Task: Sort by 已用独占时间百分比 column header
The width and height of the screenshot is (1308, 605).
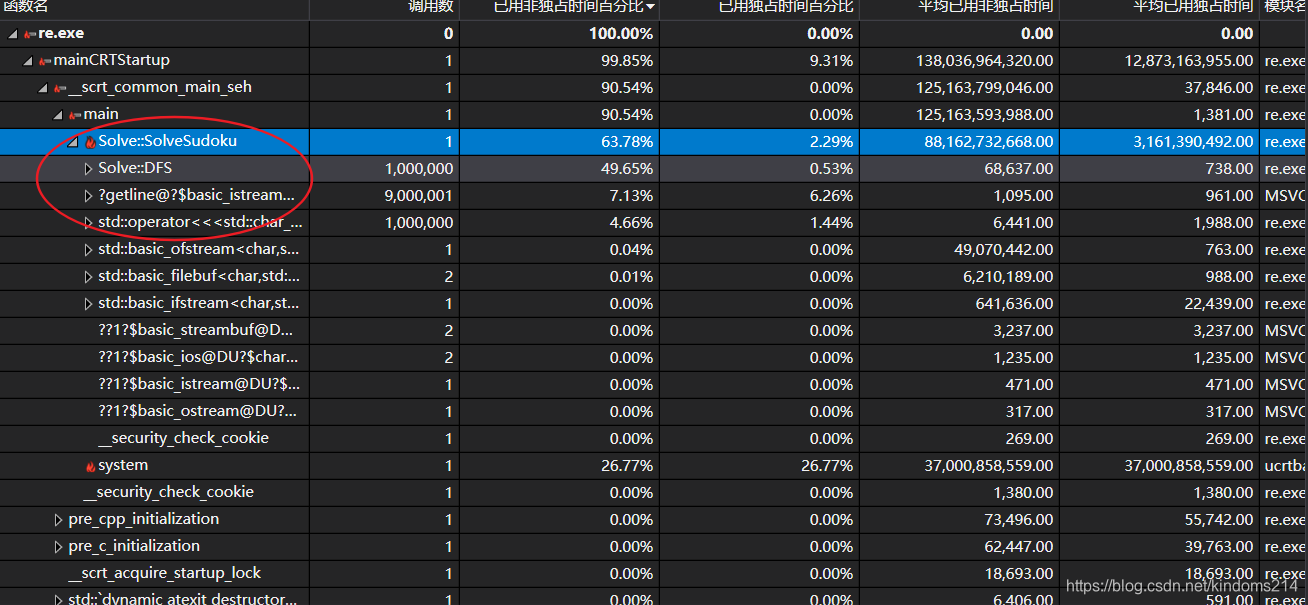Action: pos(760,7)
